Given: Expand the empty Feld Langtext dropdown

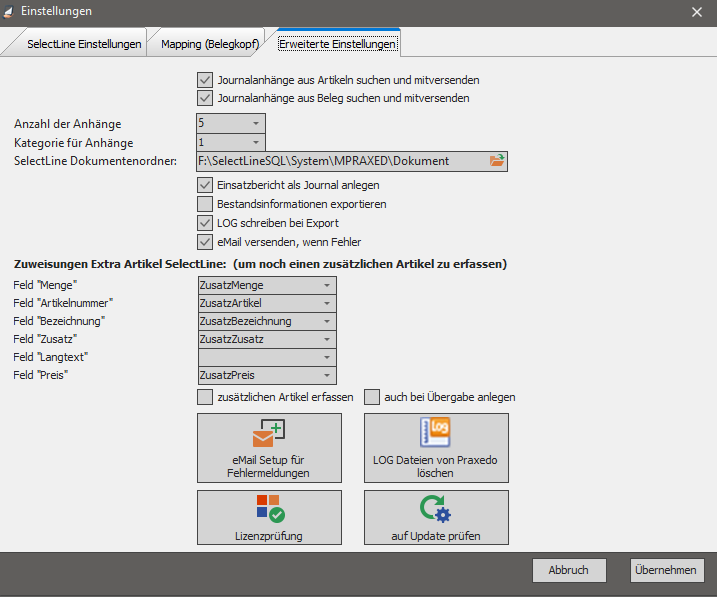Looking at the screenshot, I should point(326,357).
